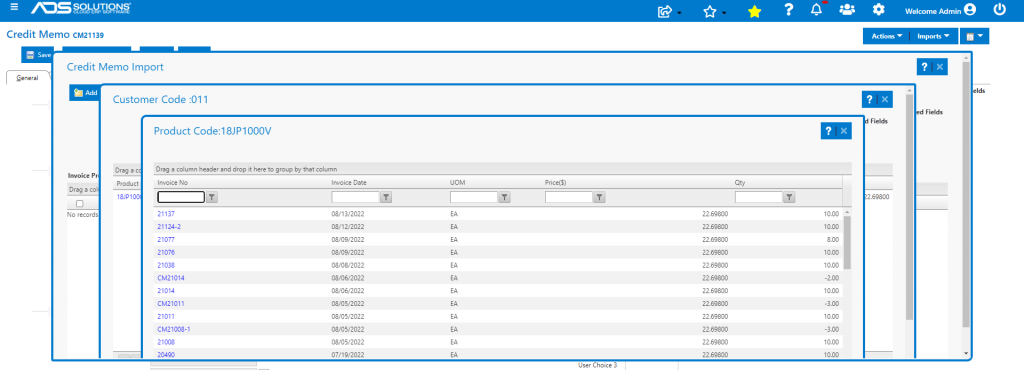The height and width of the screenshot is (370, 1024).
Task: Open the settings gear icon
Action: pos(879,10)
